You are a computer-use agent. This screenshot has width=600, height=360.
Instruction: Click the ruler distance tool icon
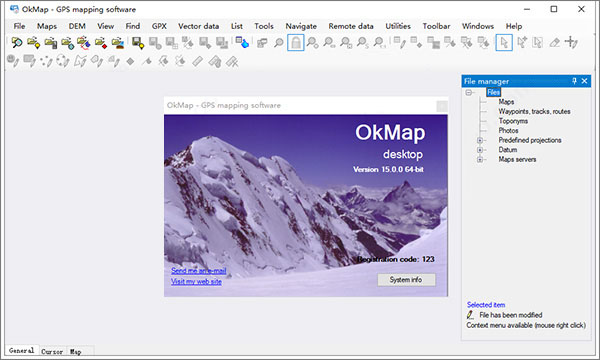(x=197, y=61)
